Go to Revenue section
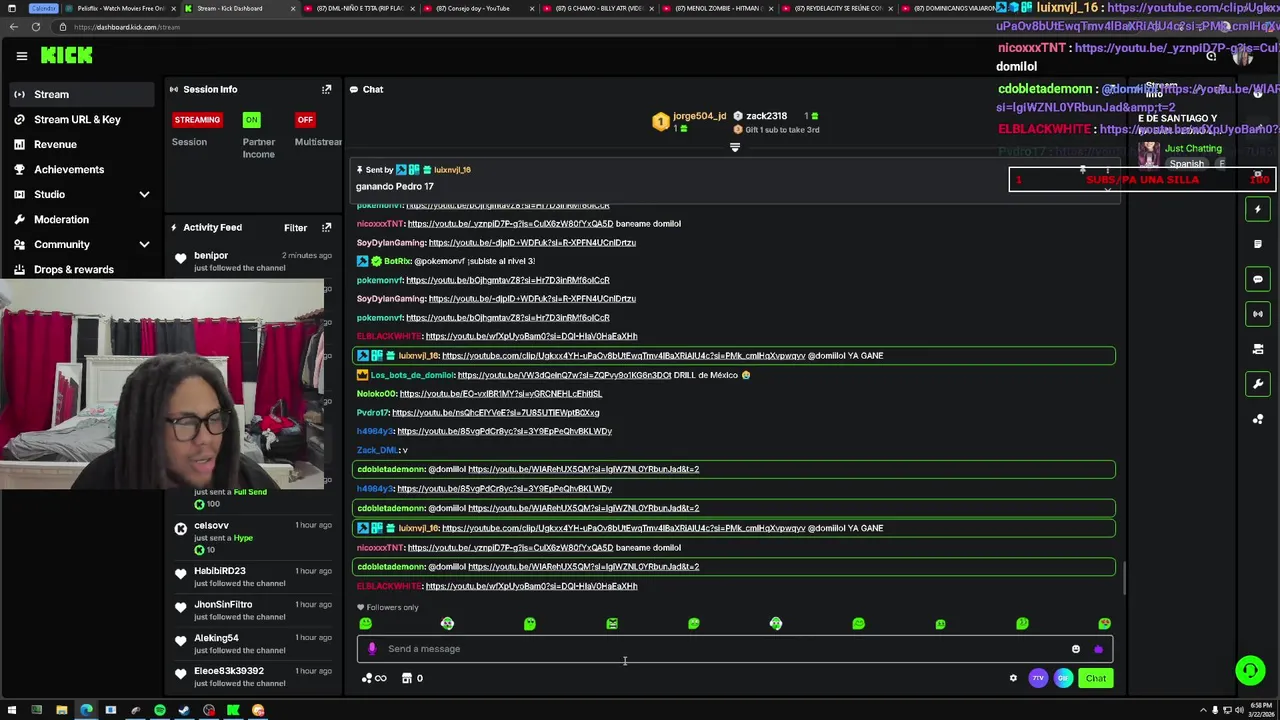 pos(80,144)
